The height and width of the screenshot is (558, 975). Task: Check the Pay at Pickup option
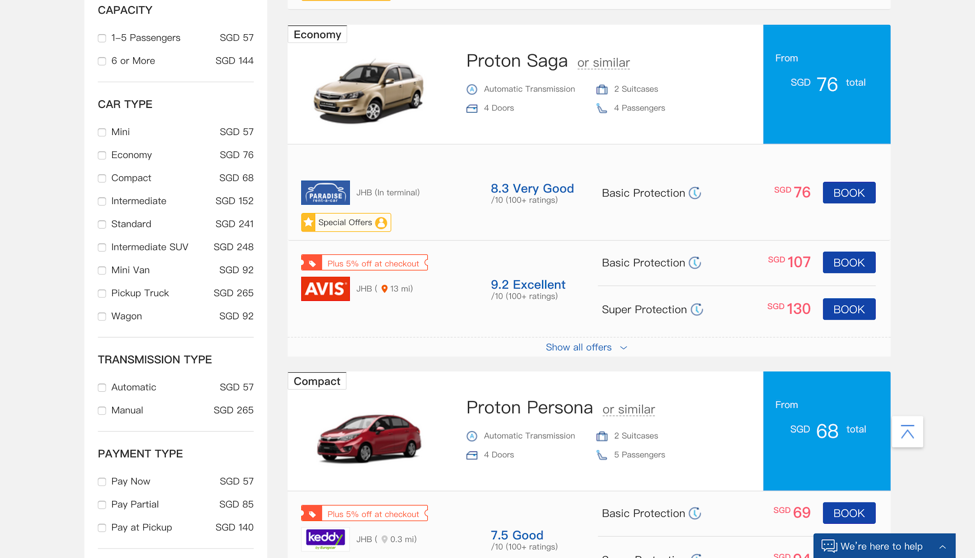click(102, 528)
